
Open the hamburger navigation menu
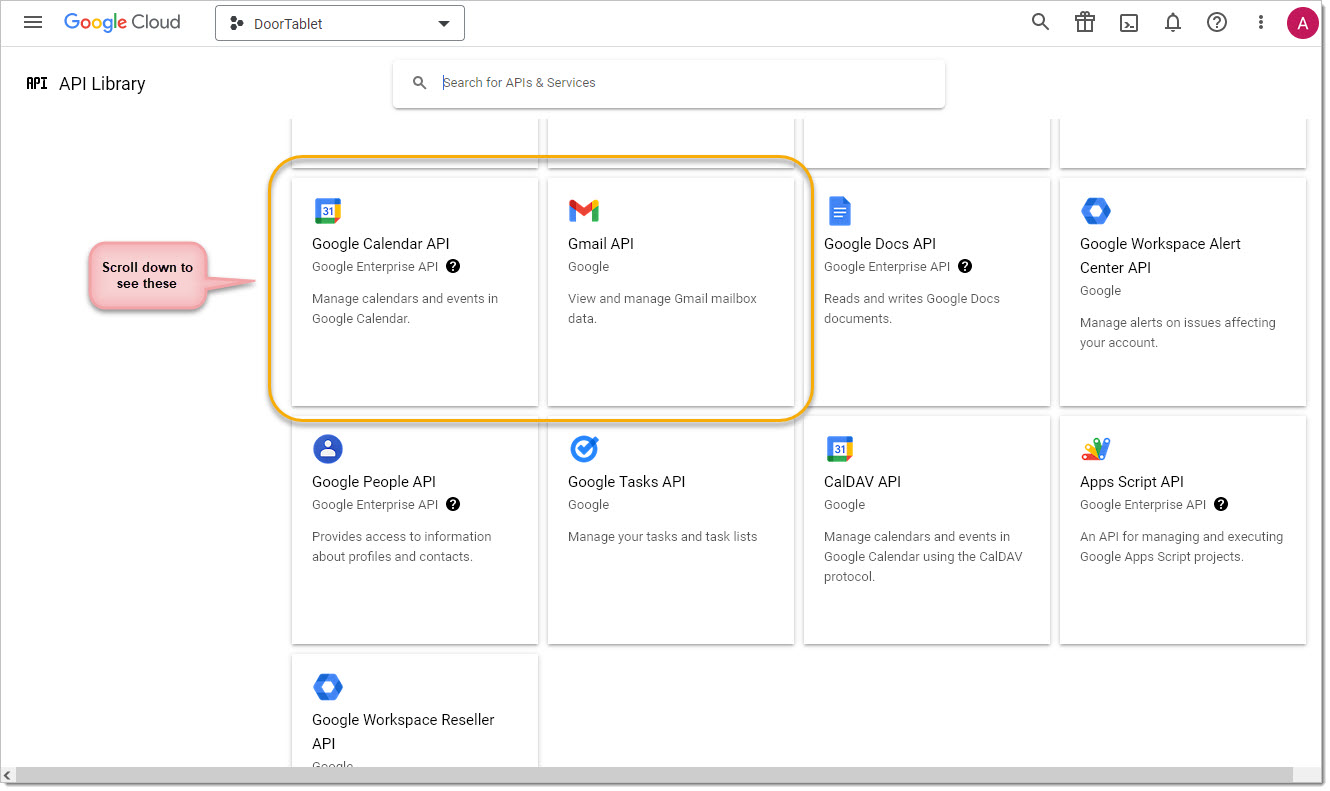[x=33, y=23]
